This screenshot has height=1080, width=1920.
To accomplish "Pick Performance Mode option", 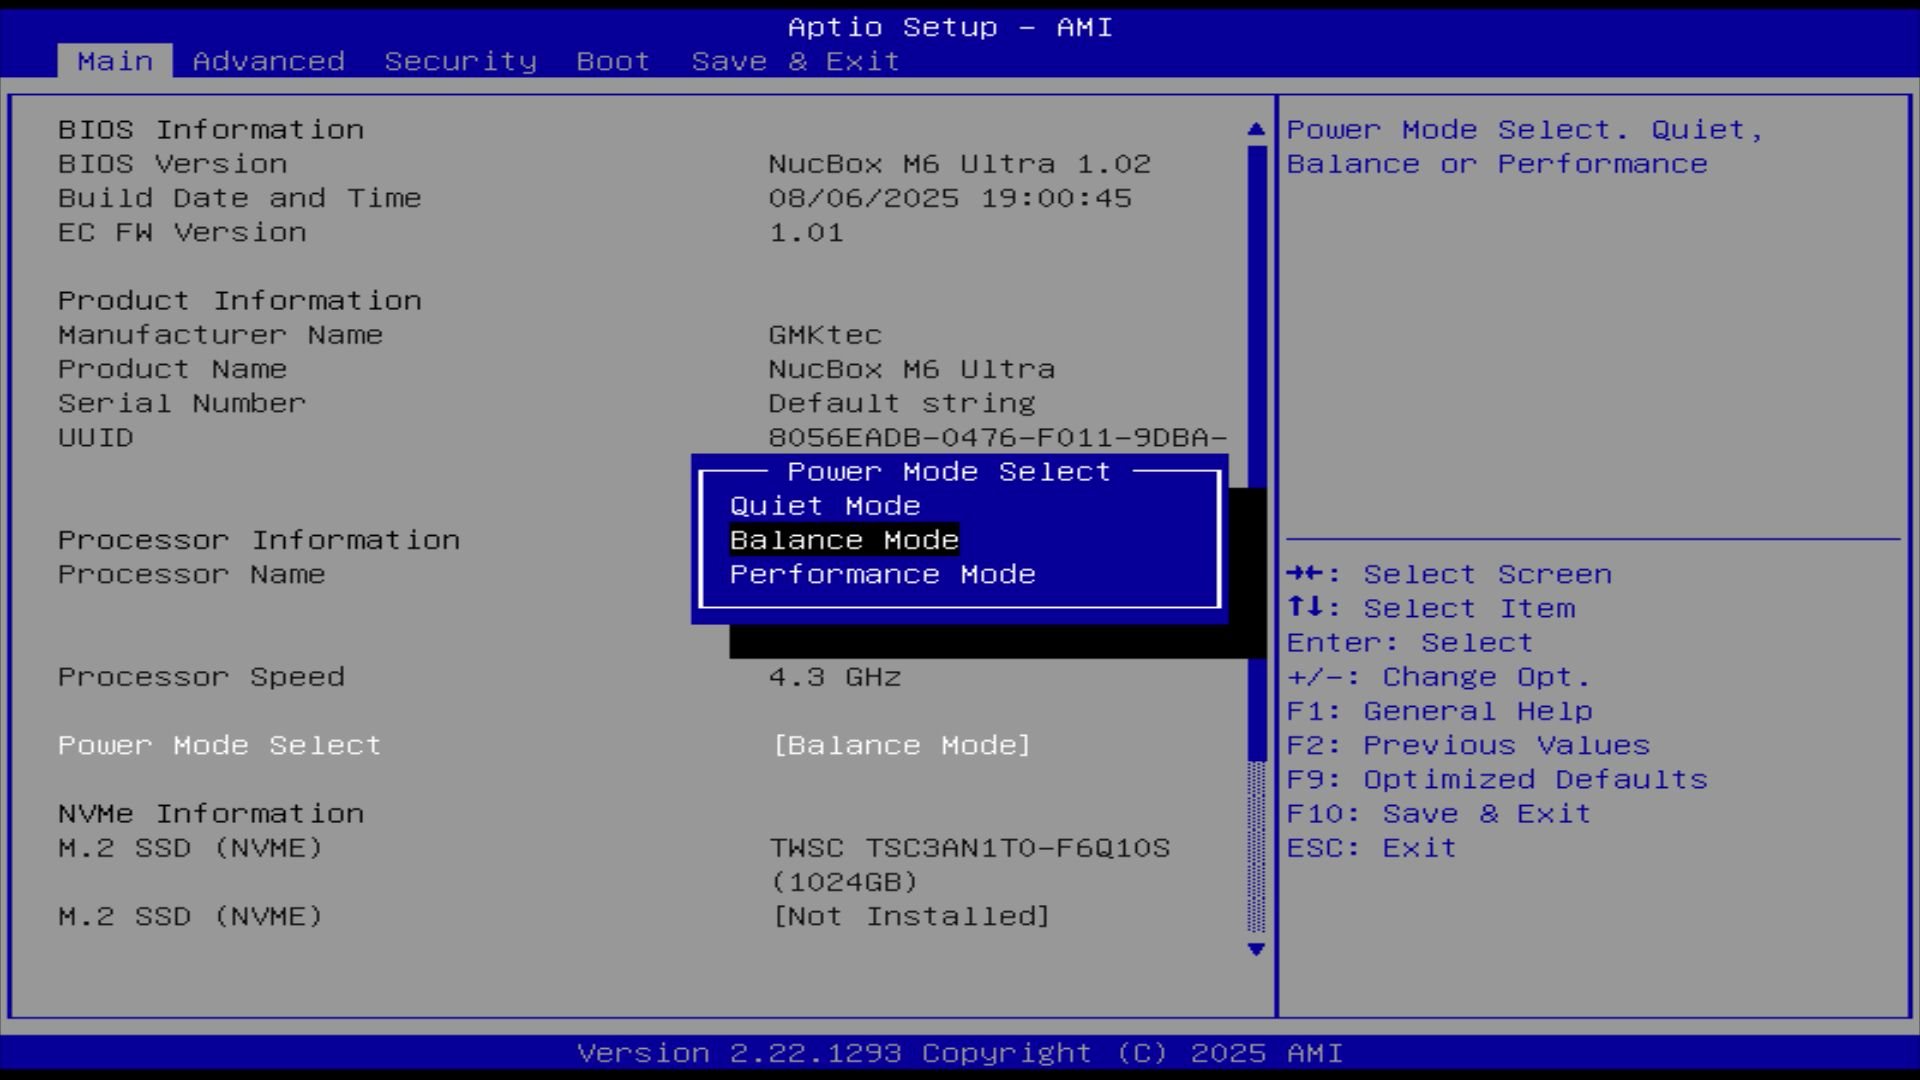I will coord(882,574).
